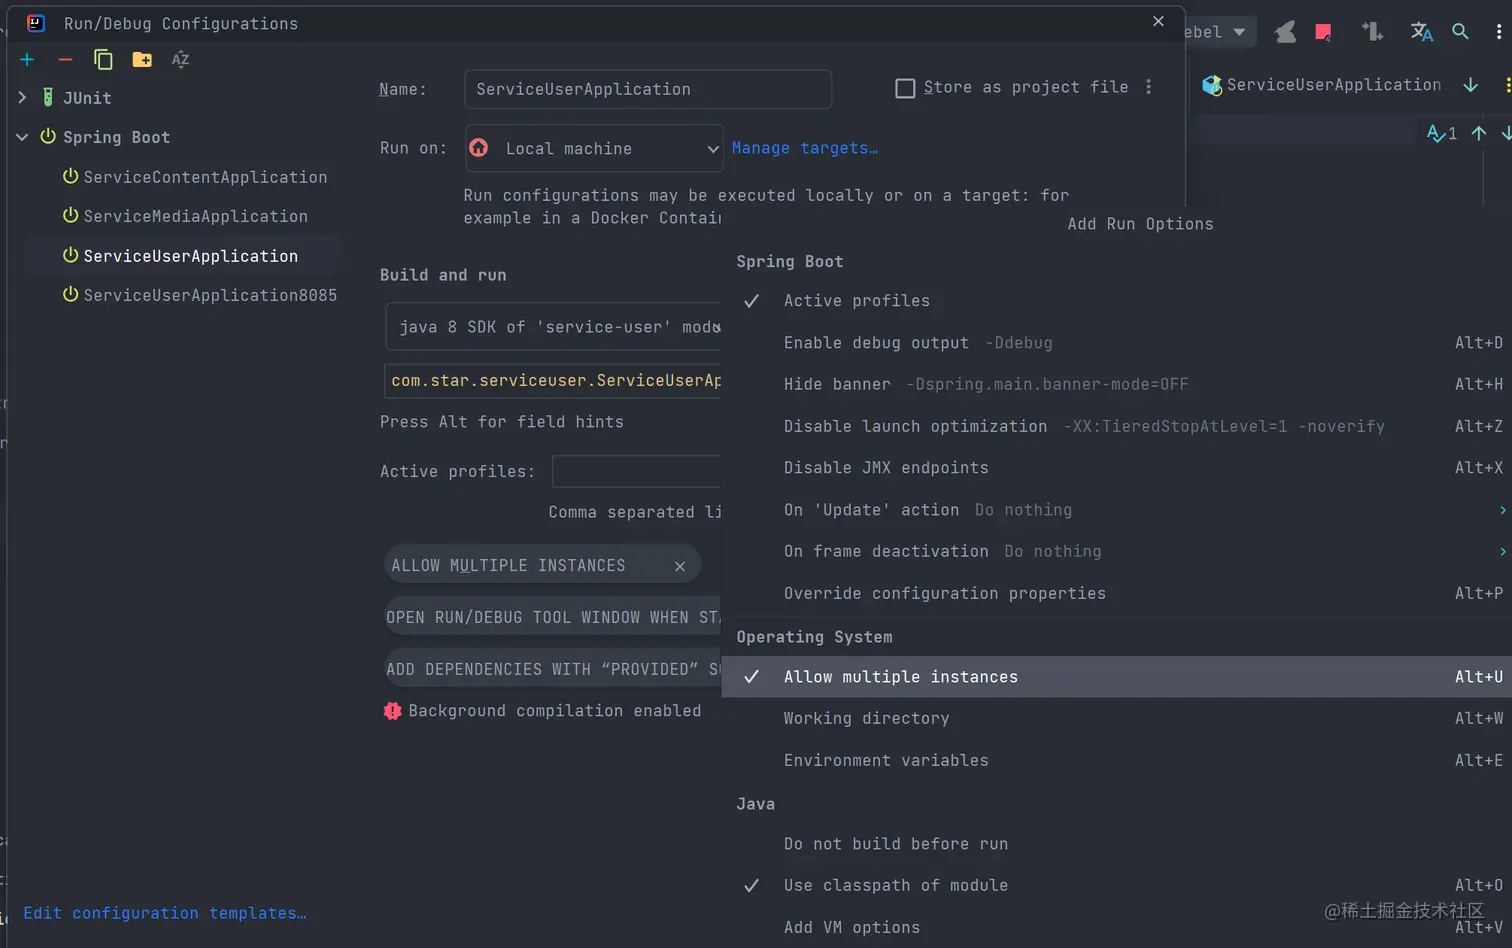The height and width of the screenshot is (948, 1512).
Task: Click the Add New Configuration plus icon
Action: 27,60
